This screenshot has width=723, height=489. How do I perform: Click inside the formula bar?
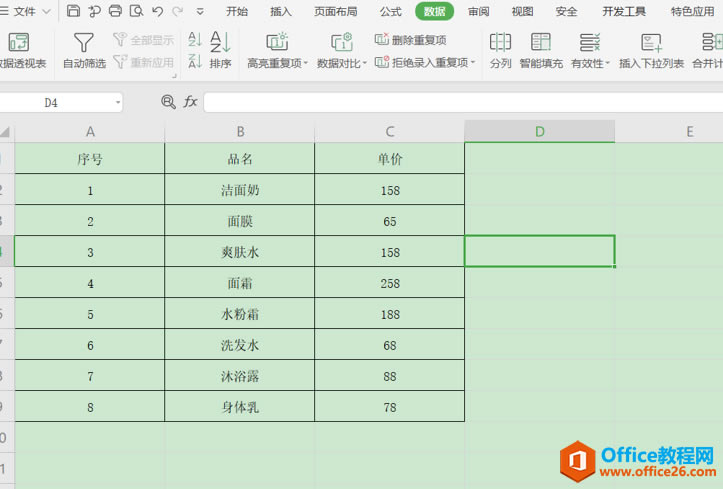tap(463, 102)
